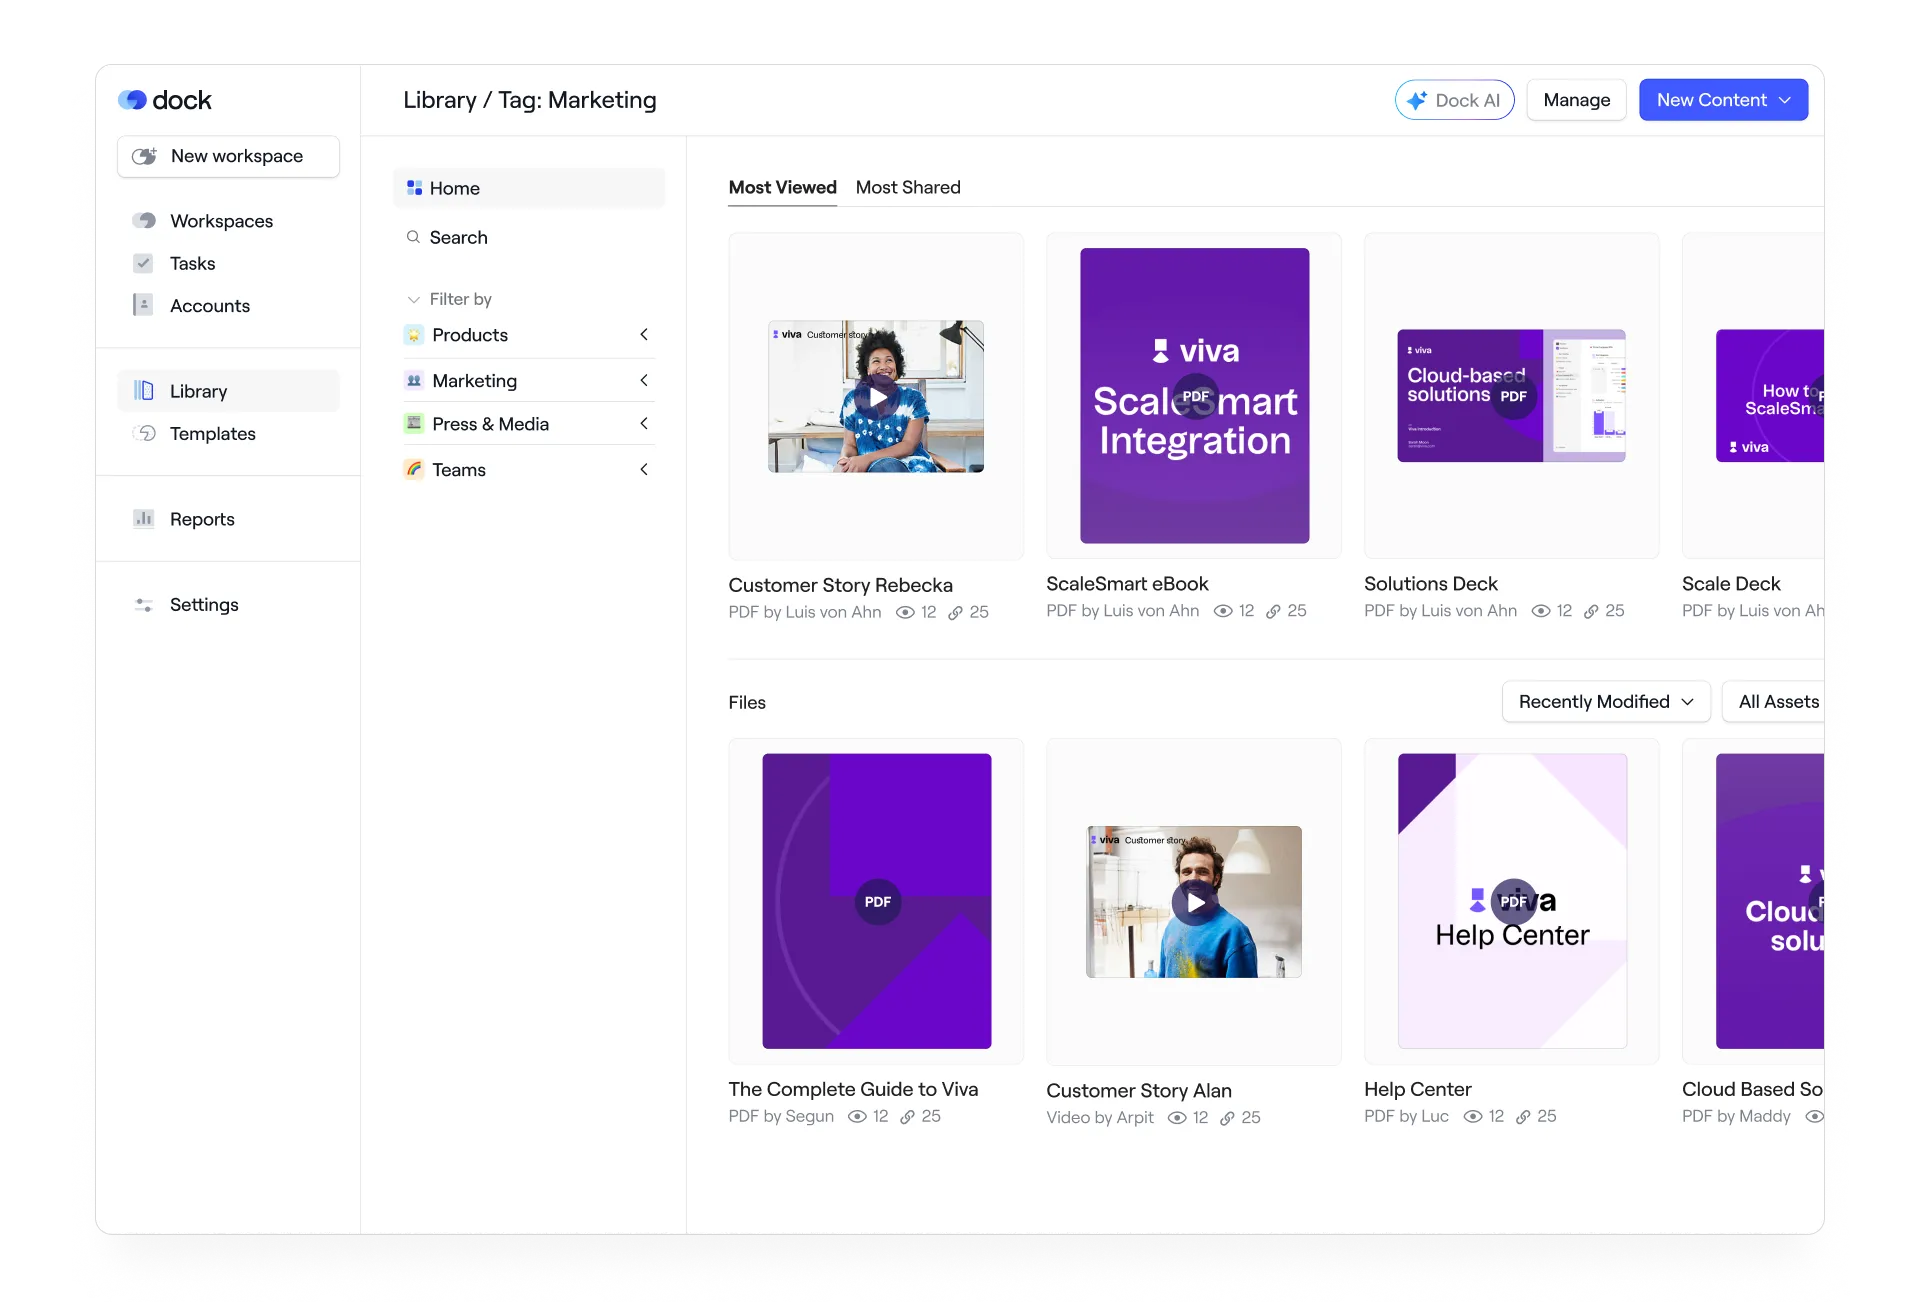Expand the Teams filter chevron
The height and width of the screenshot is (1304, 1920).
pyautogui.click(x=644, y=469)
